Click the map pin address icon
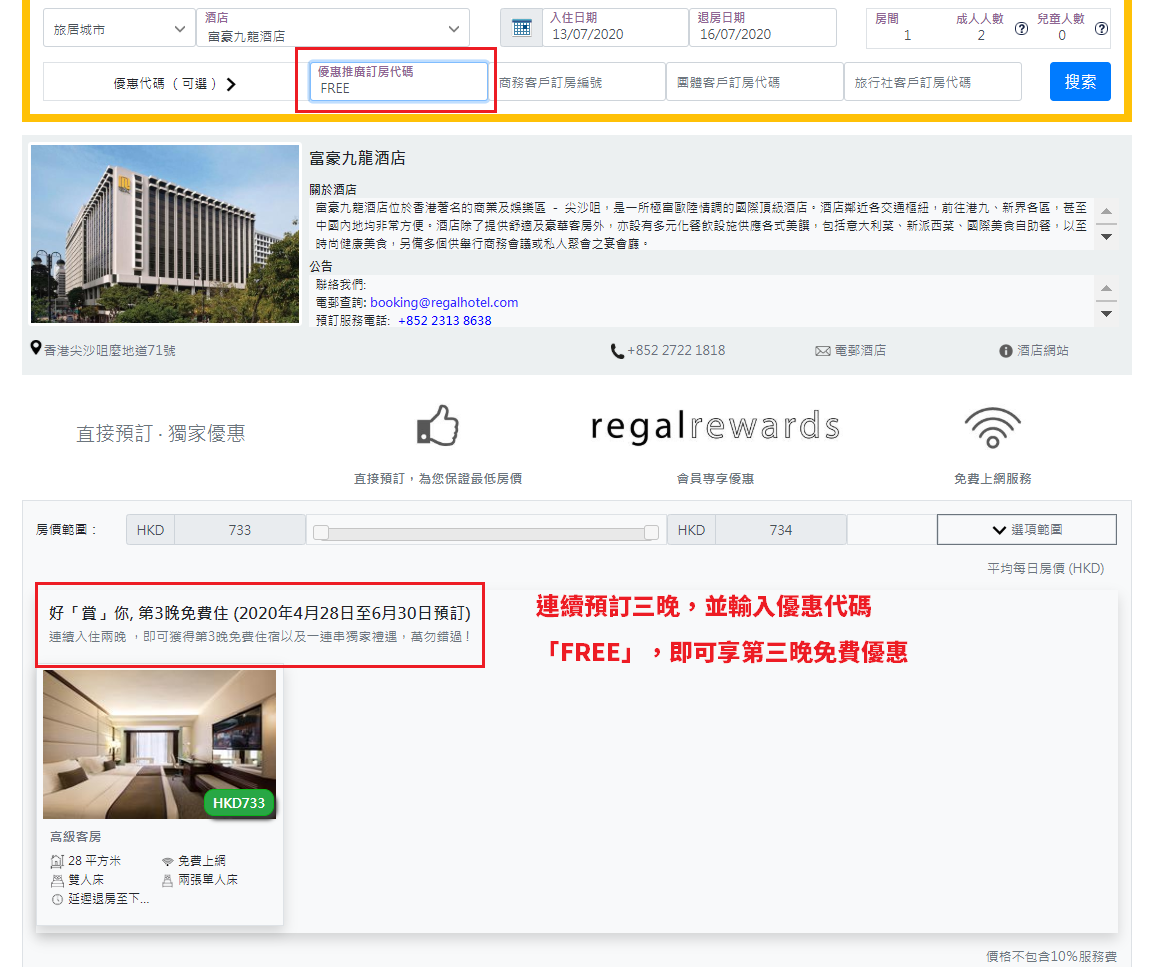This screenshot has height=967, width=1156. click(35, 348)
